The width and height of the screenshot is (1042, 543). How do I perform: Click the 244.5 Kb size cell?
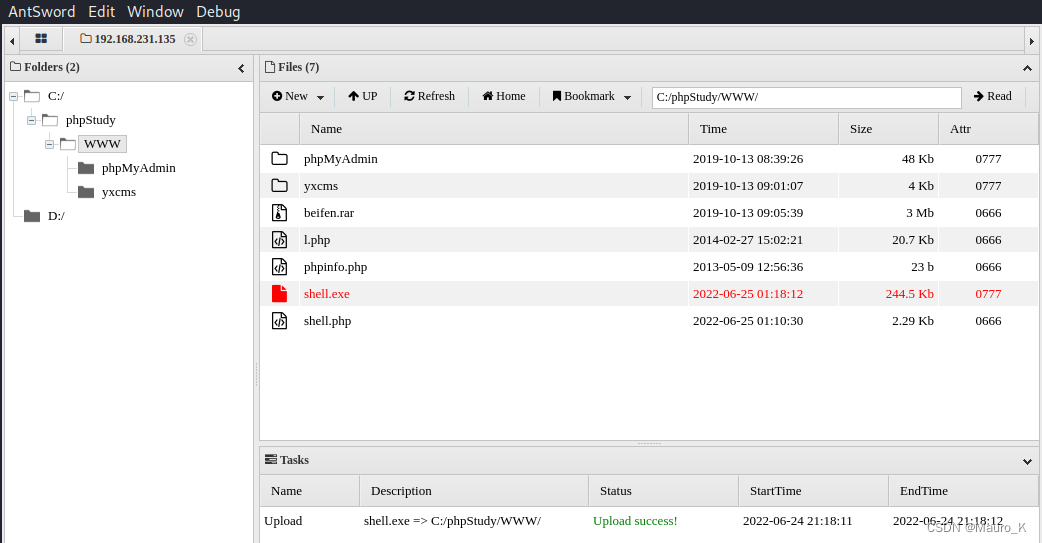[909, 294]
